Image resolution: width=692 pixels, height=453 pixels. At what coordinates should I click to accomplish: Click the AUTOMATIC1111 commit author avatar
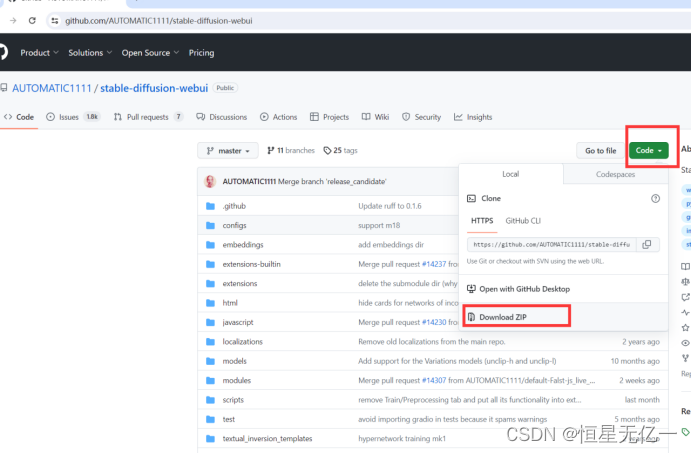point(210,181)
